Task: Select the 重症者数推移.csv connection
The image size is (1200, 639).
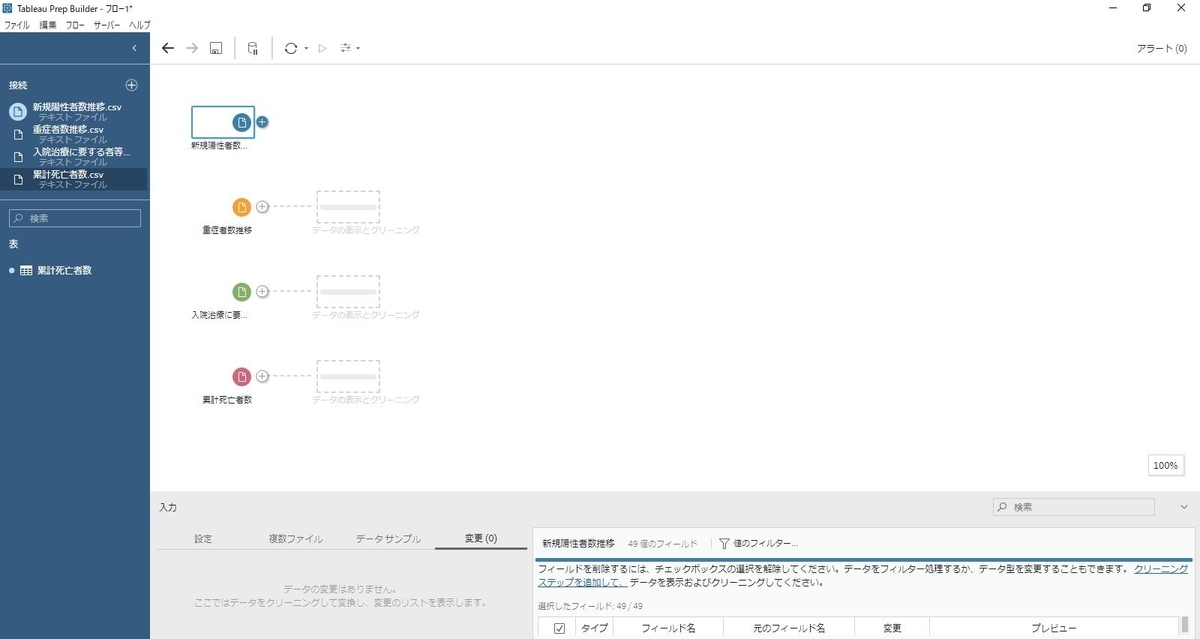Action: tap(75, 134)
